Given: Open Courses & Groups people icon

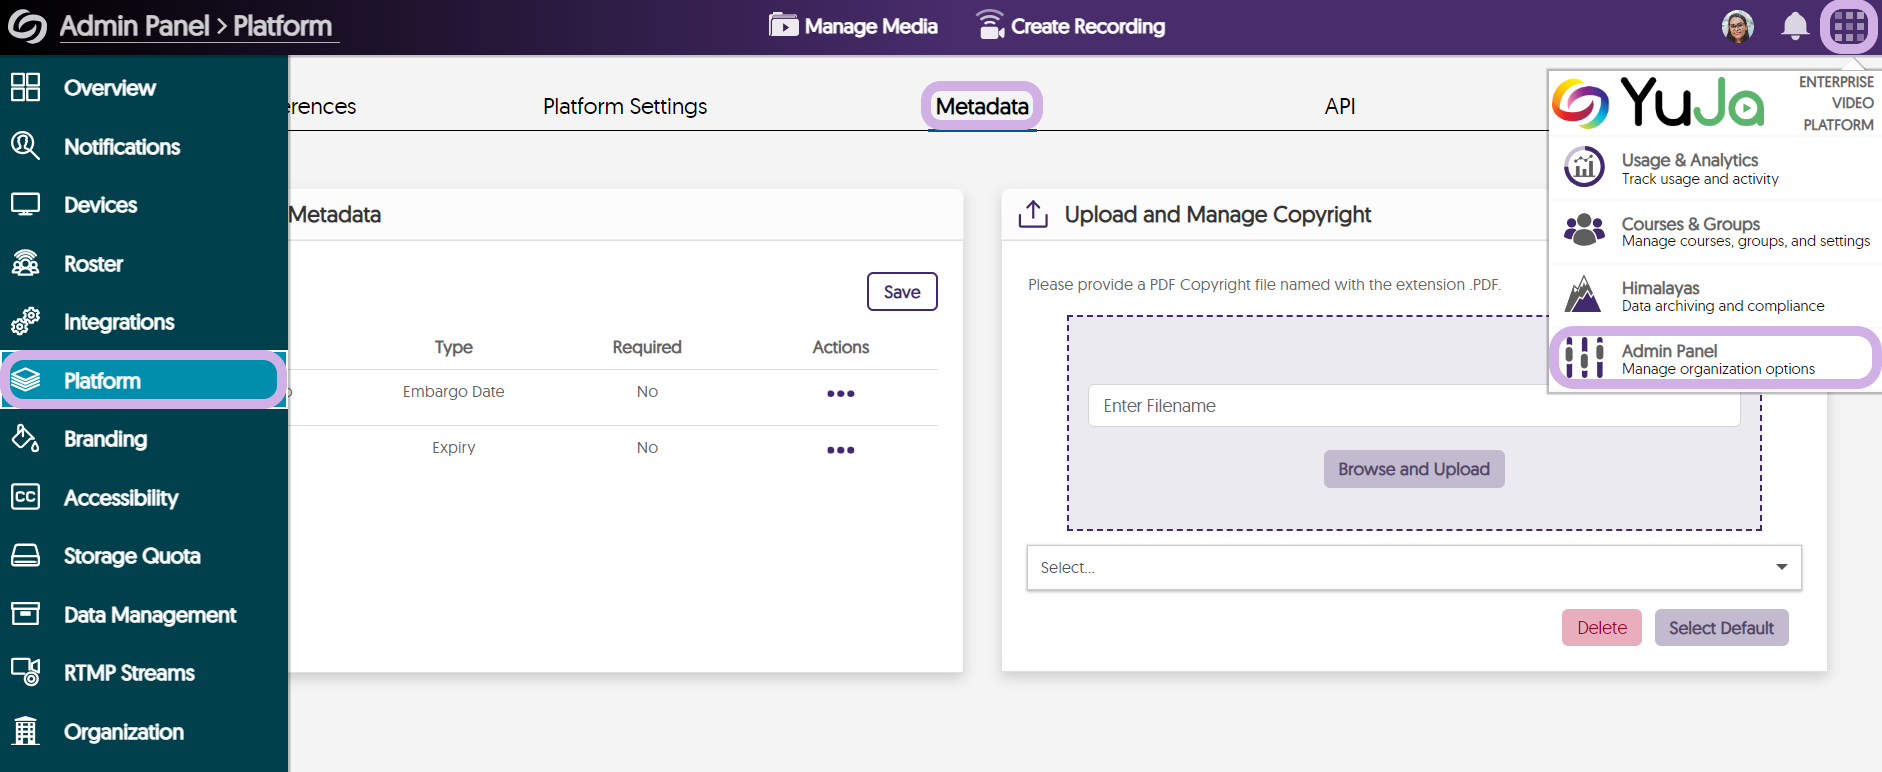Looking at the screenshot, I should 1584,230.
